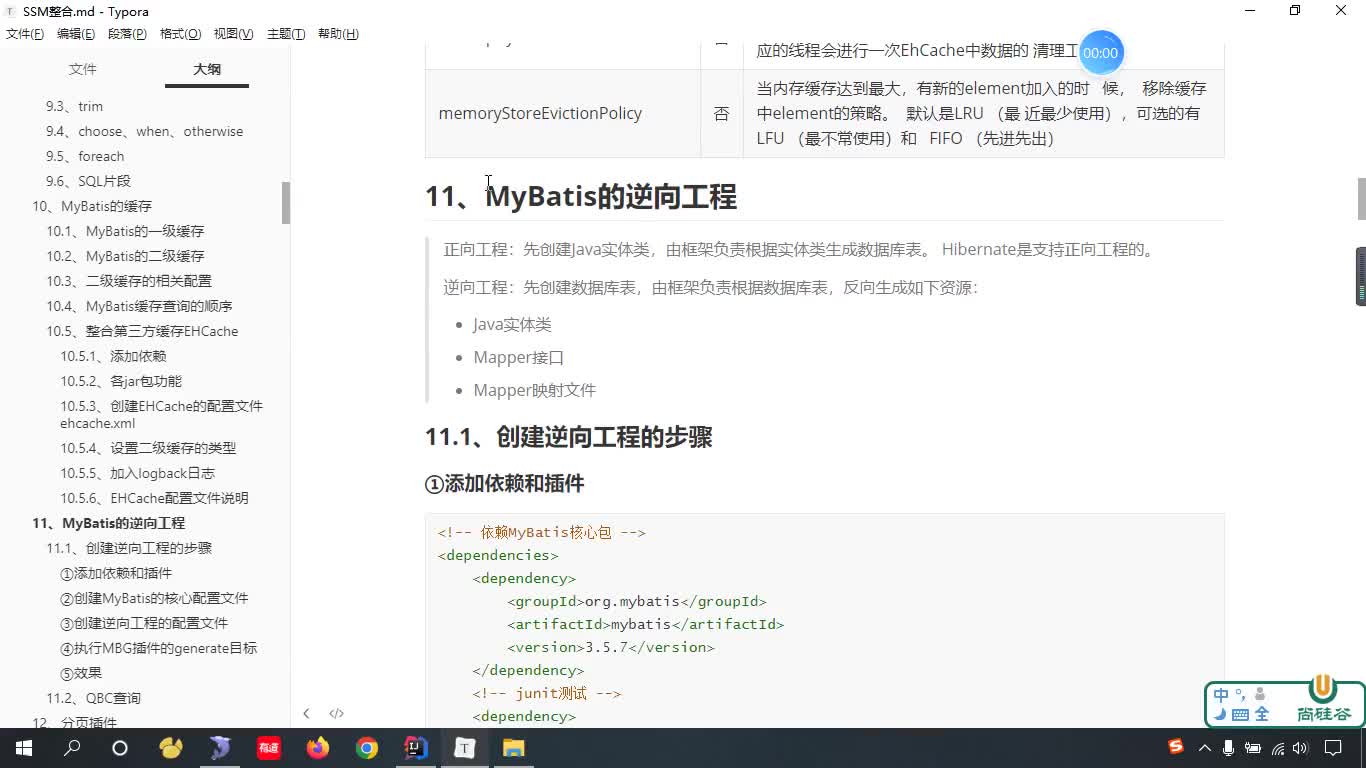Click the Sogou input tray icon
The width and height of the screenshot is (1366, 768).
1176,747
